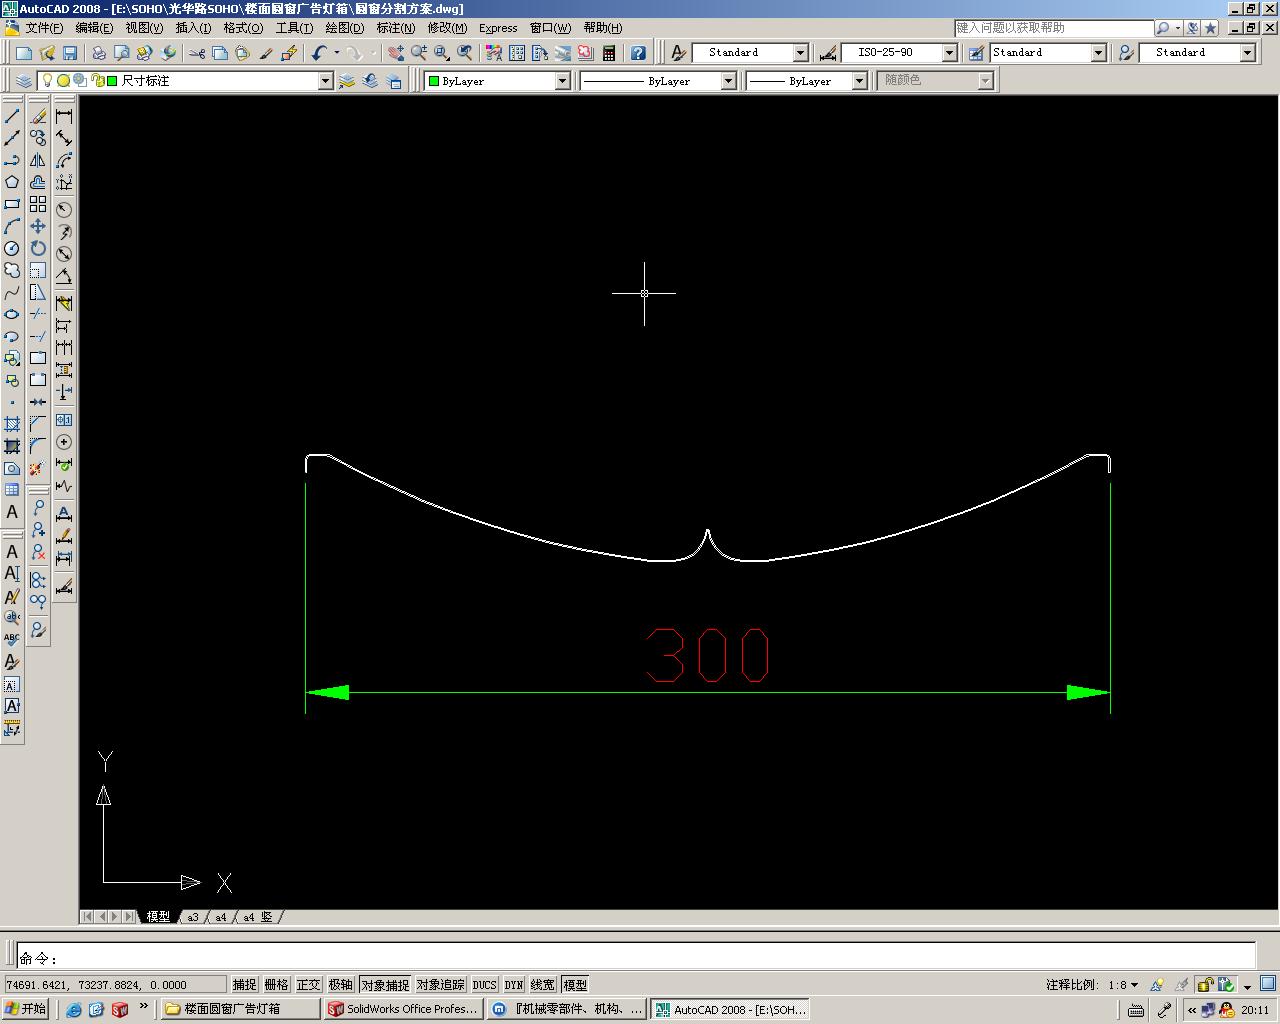Select the Revision Cloud tool

click(12, 270)
